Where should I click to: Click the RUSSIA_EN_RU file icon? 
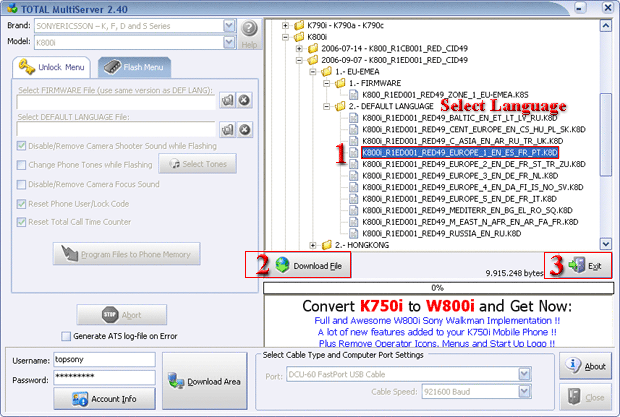[353, 234]
